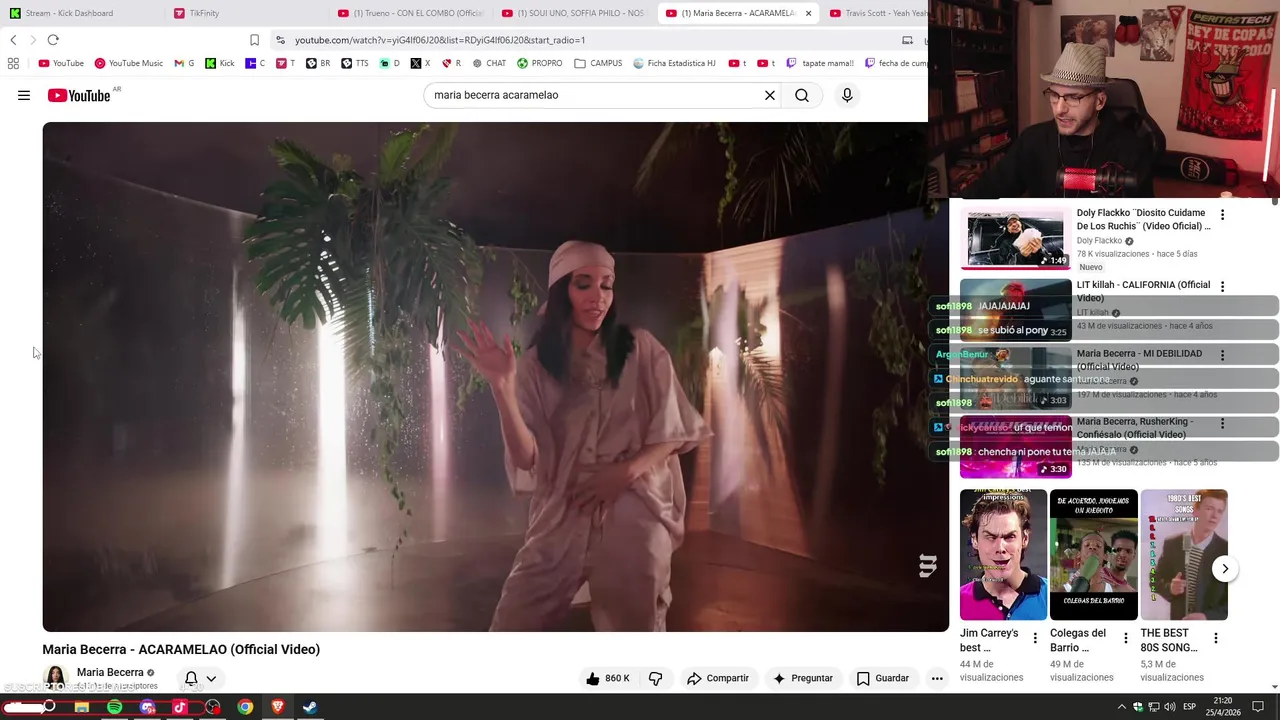Click the Compartir share button
The height and width of the screenshot is (720, 1280).
point(717,678)
